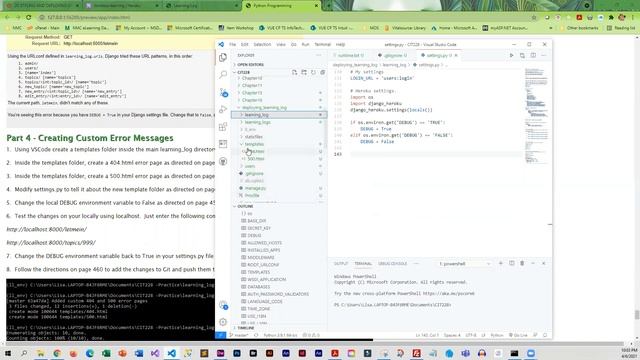The image size is (640, 360).
Task: Click the UTF-8 encoding in status bar
Action: pyautogui.click(x=471, y=335)
